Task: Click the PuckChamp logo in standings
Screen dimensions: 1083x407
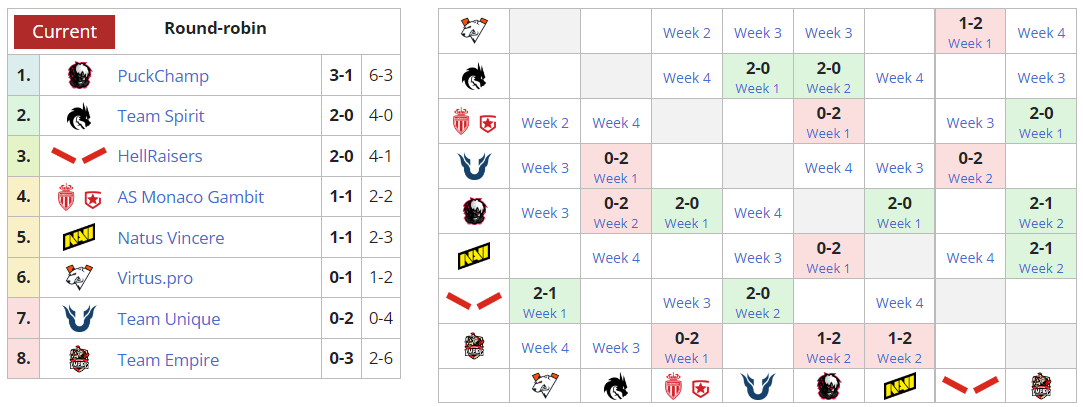Action: [x=79, y=76]
